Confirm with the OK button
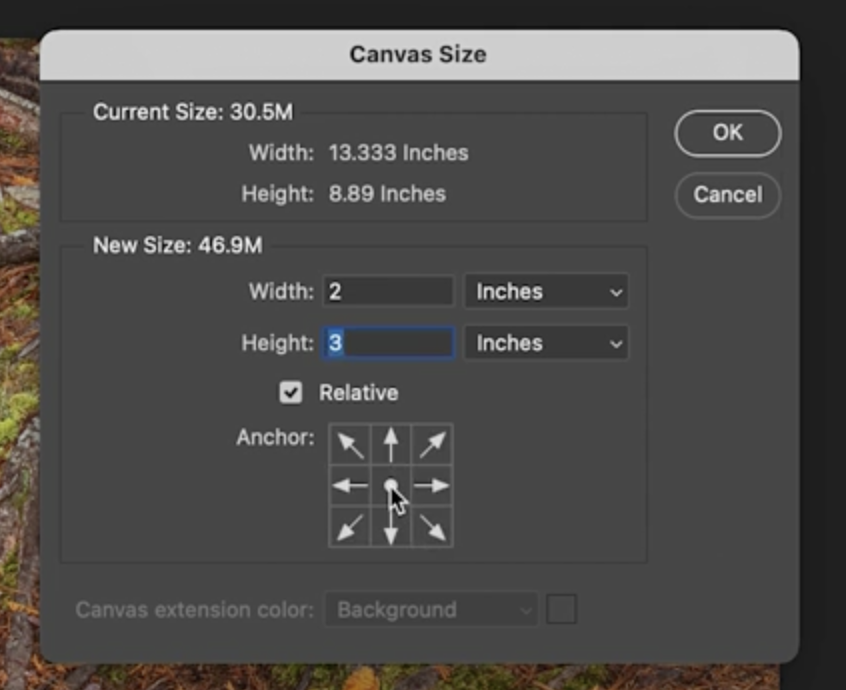This screenshot has height=690, width=846. tap(727, 133)
